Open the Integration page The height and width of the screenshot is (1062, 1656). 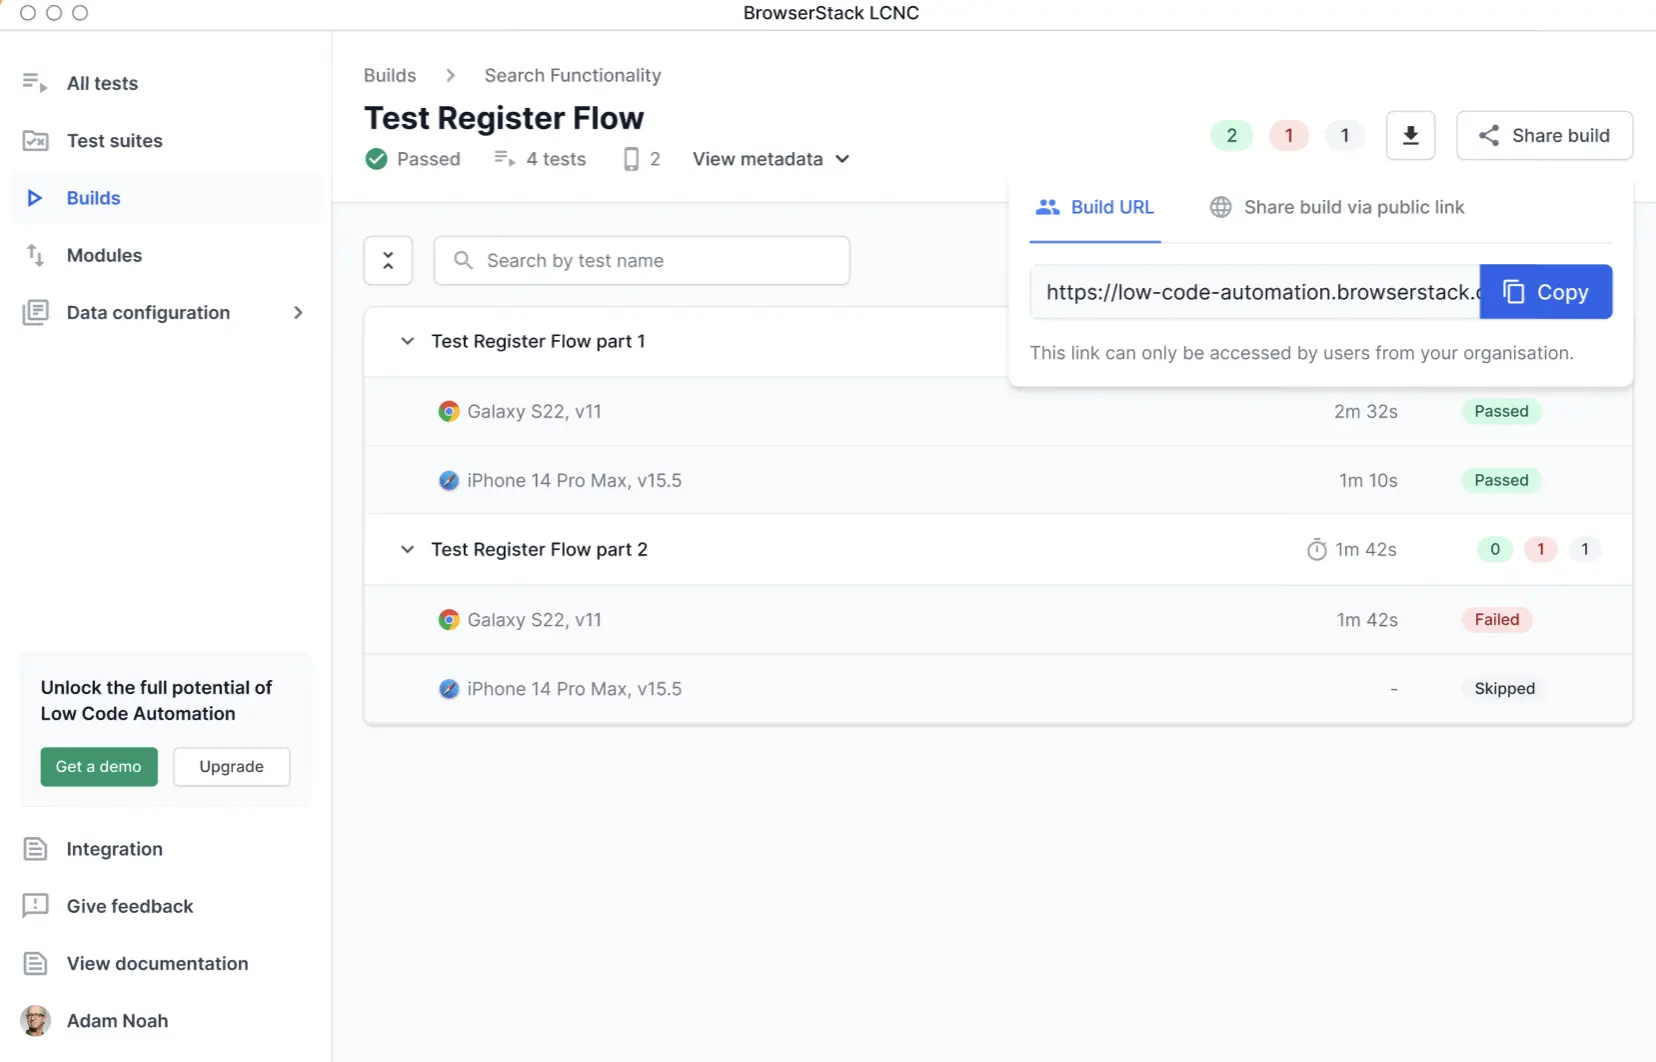pos(114,849)
